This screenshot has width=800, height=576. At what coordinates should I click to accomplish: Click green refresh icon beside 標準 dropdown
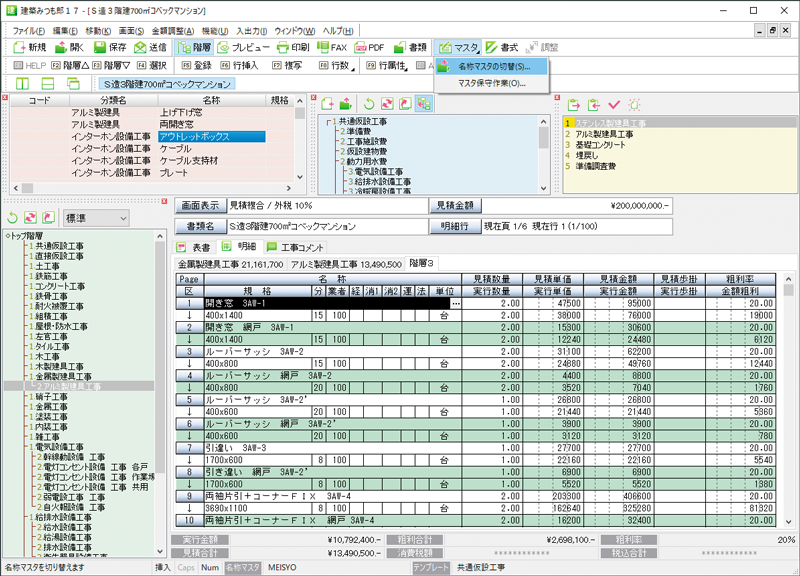click(12, 218)
